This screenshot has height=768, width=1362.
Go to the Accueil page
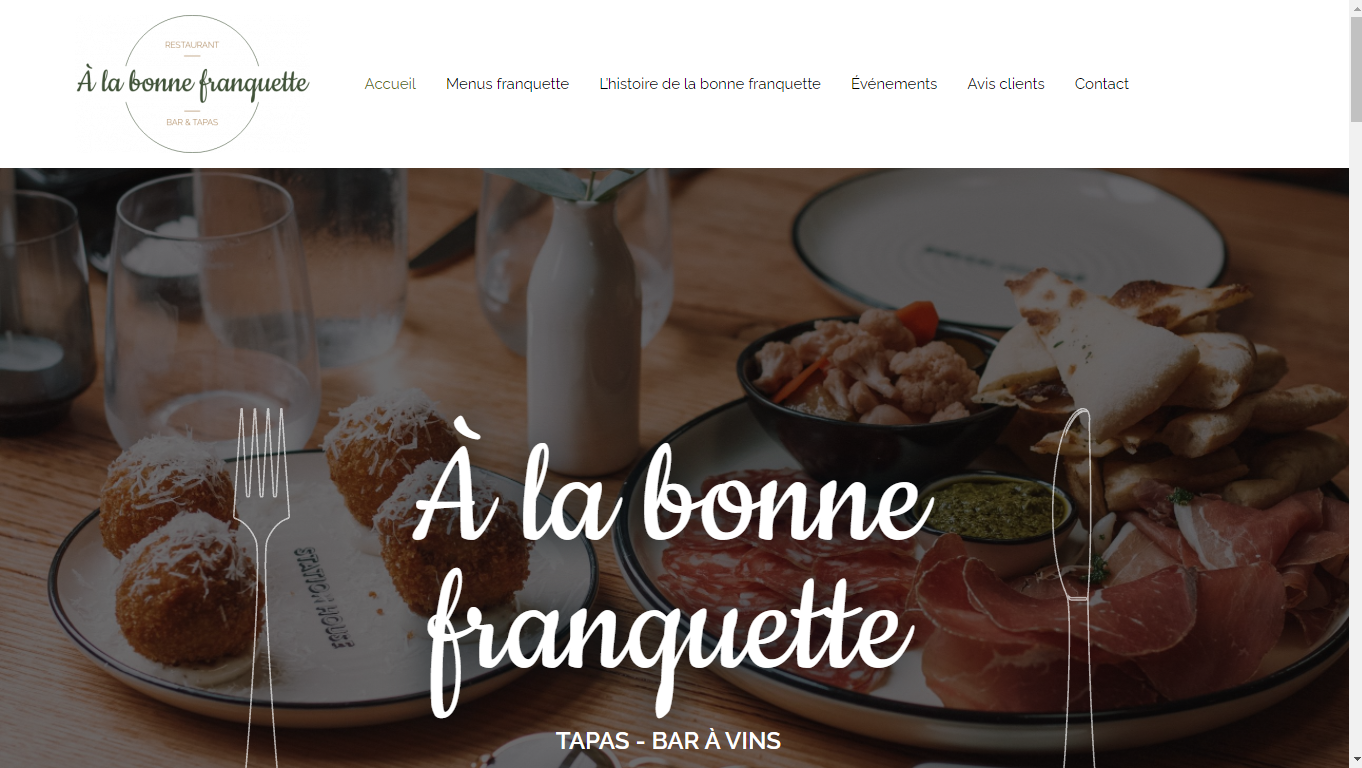click(x=390, y=84)
